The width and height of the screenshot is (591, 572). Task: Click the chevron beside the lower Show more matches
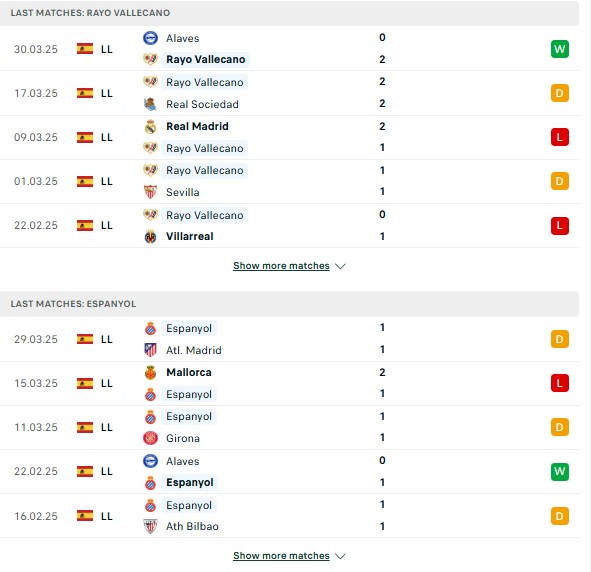340,556
